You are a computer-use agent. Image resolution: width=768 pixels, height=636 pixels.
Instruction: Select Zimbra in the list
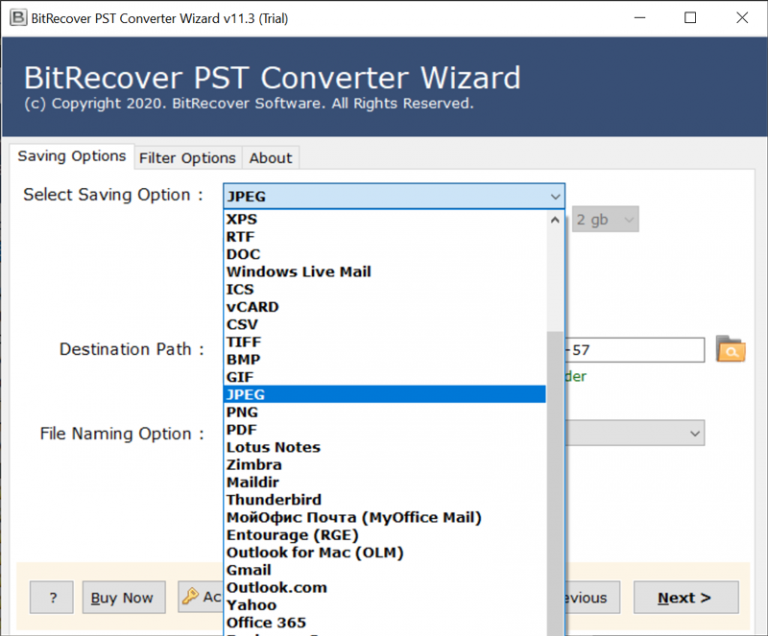[384, 465]
